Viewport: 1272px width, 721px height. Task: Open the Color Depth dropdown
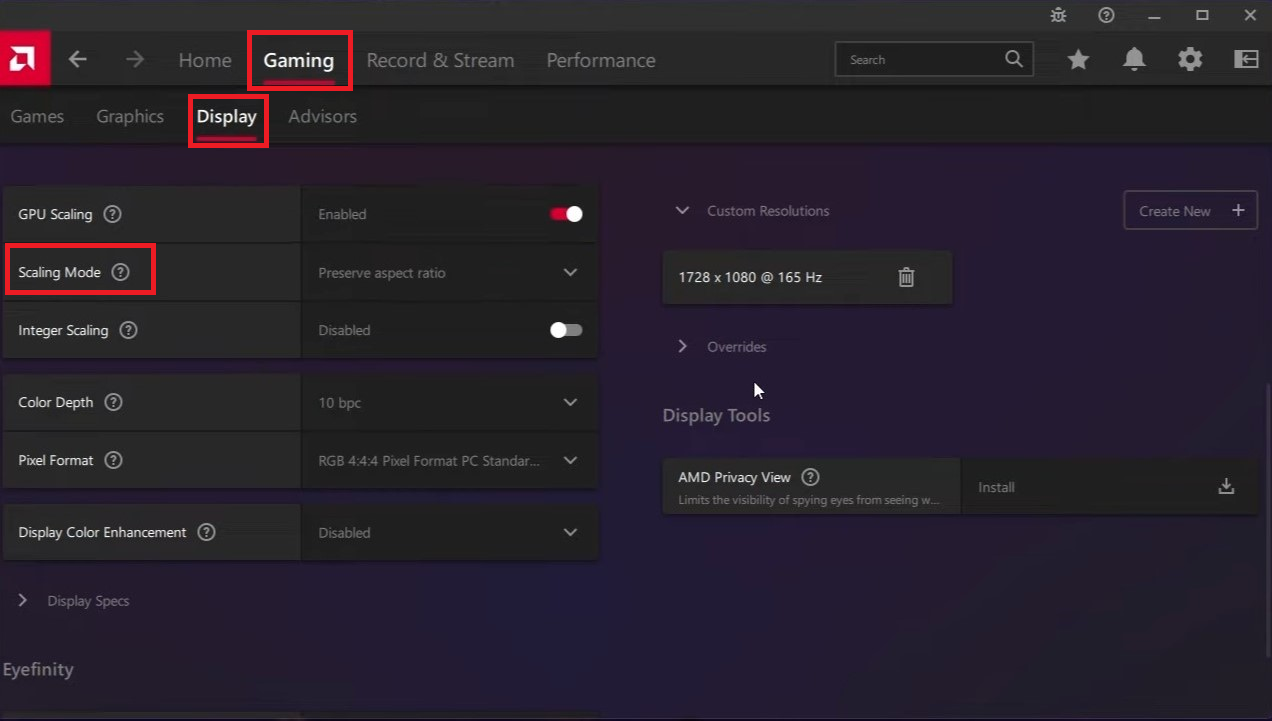pyautogui.click(x=449, y=402)
